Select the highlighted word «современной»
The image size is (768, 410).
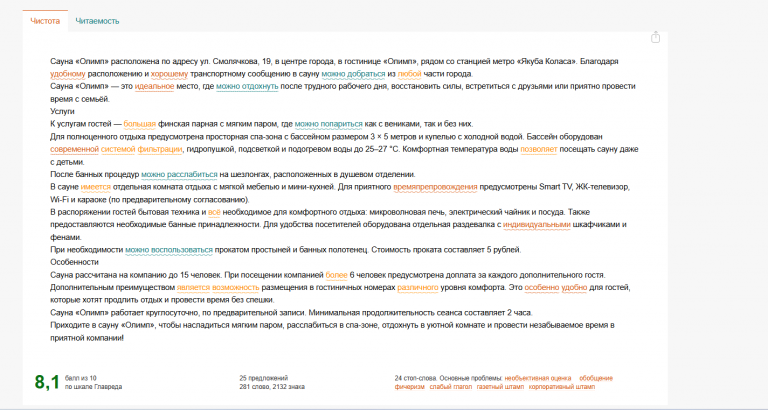point(74,149)
